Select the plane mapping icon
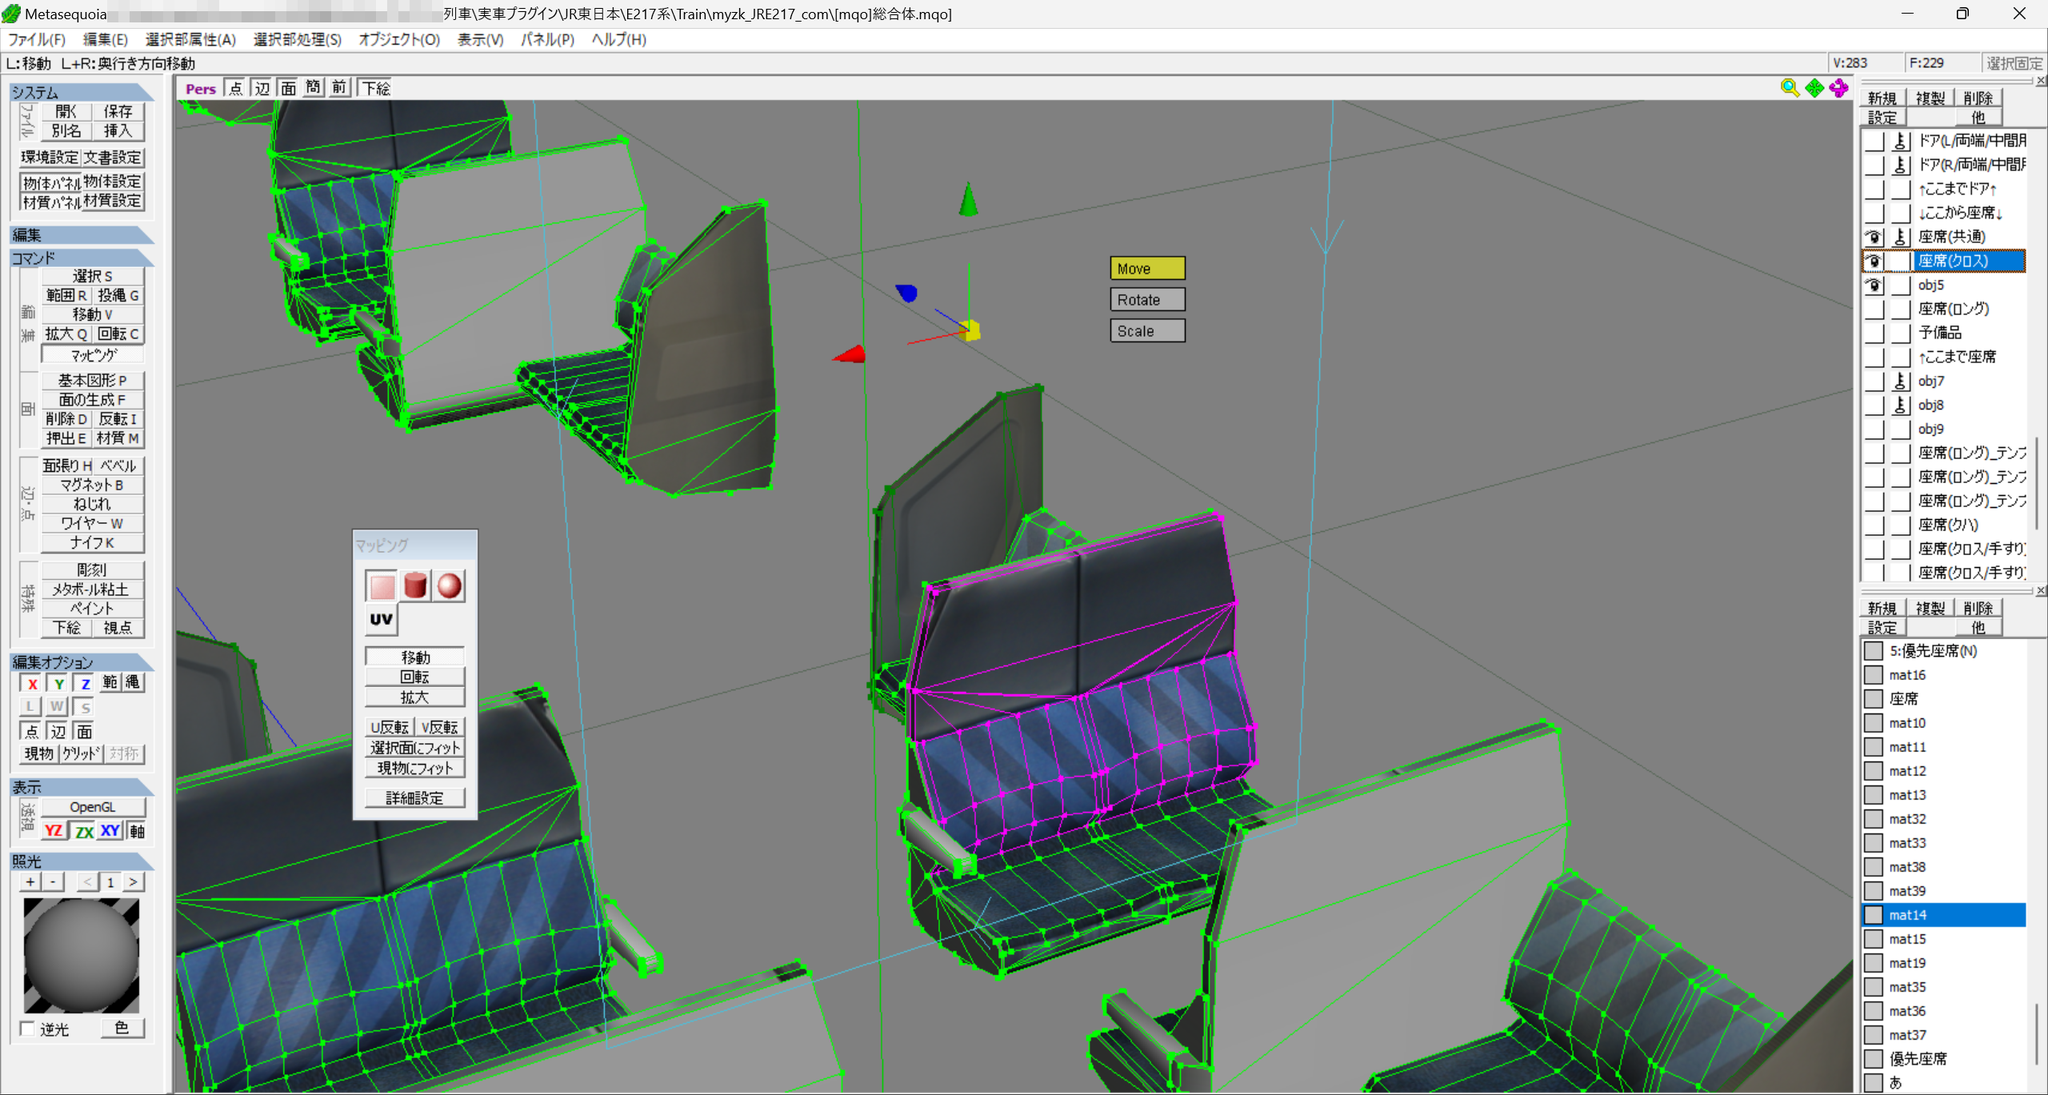2048x1095 pixels. tap(382, 586)
